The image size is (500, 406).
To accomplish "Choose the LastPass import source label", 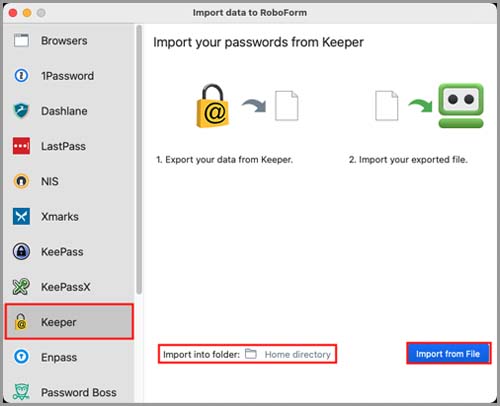I will click(x=63, y=146).
